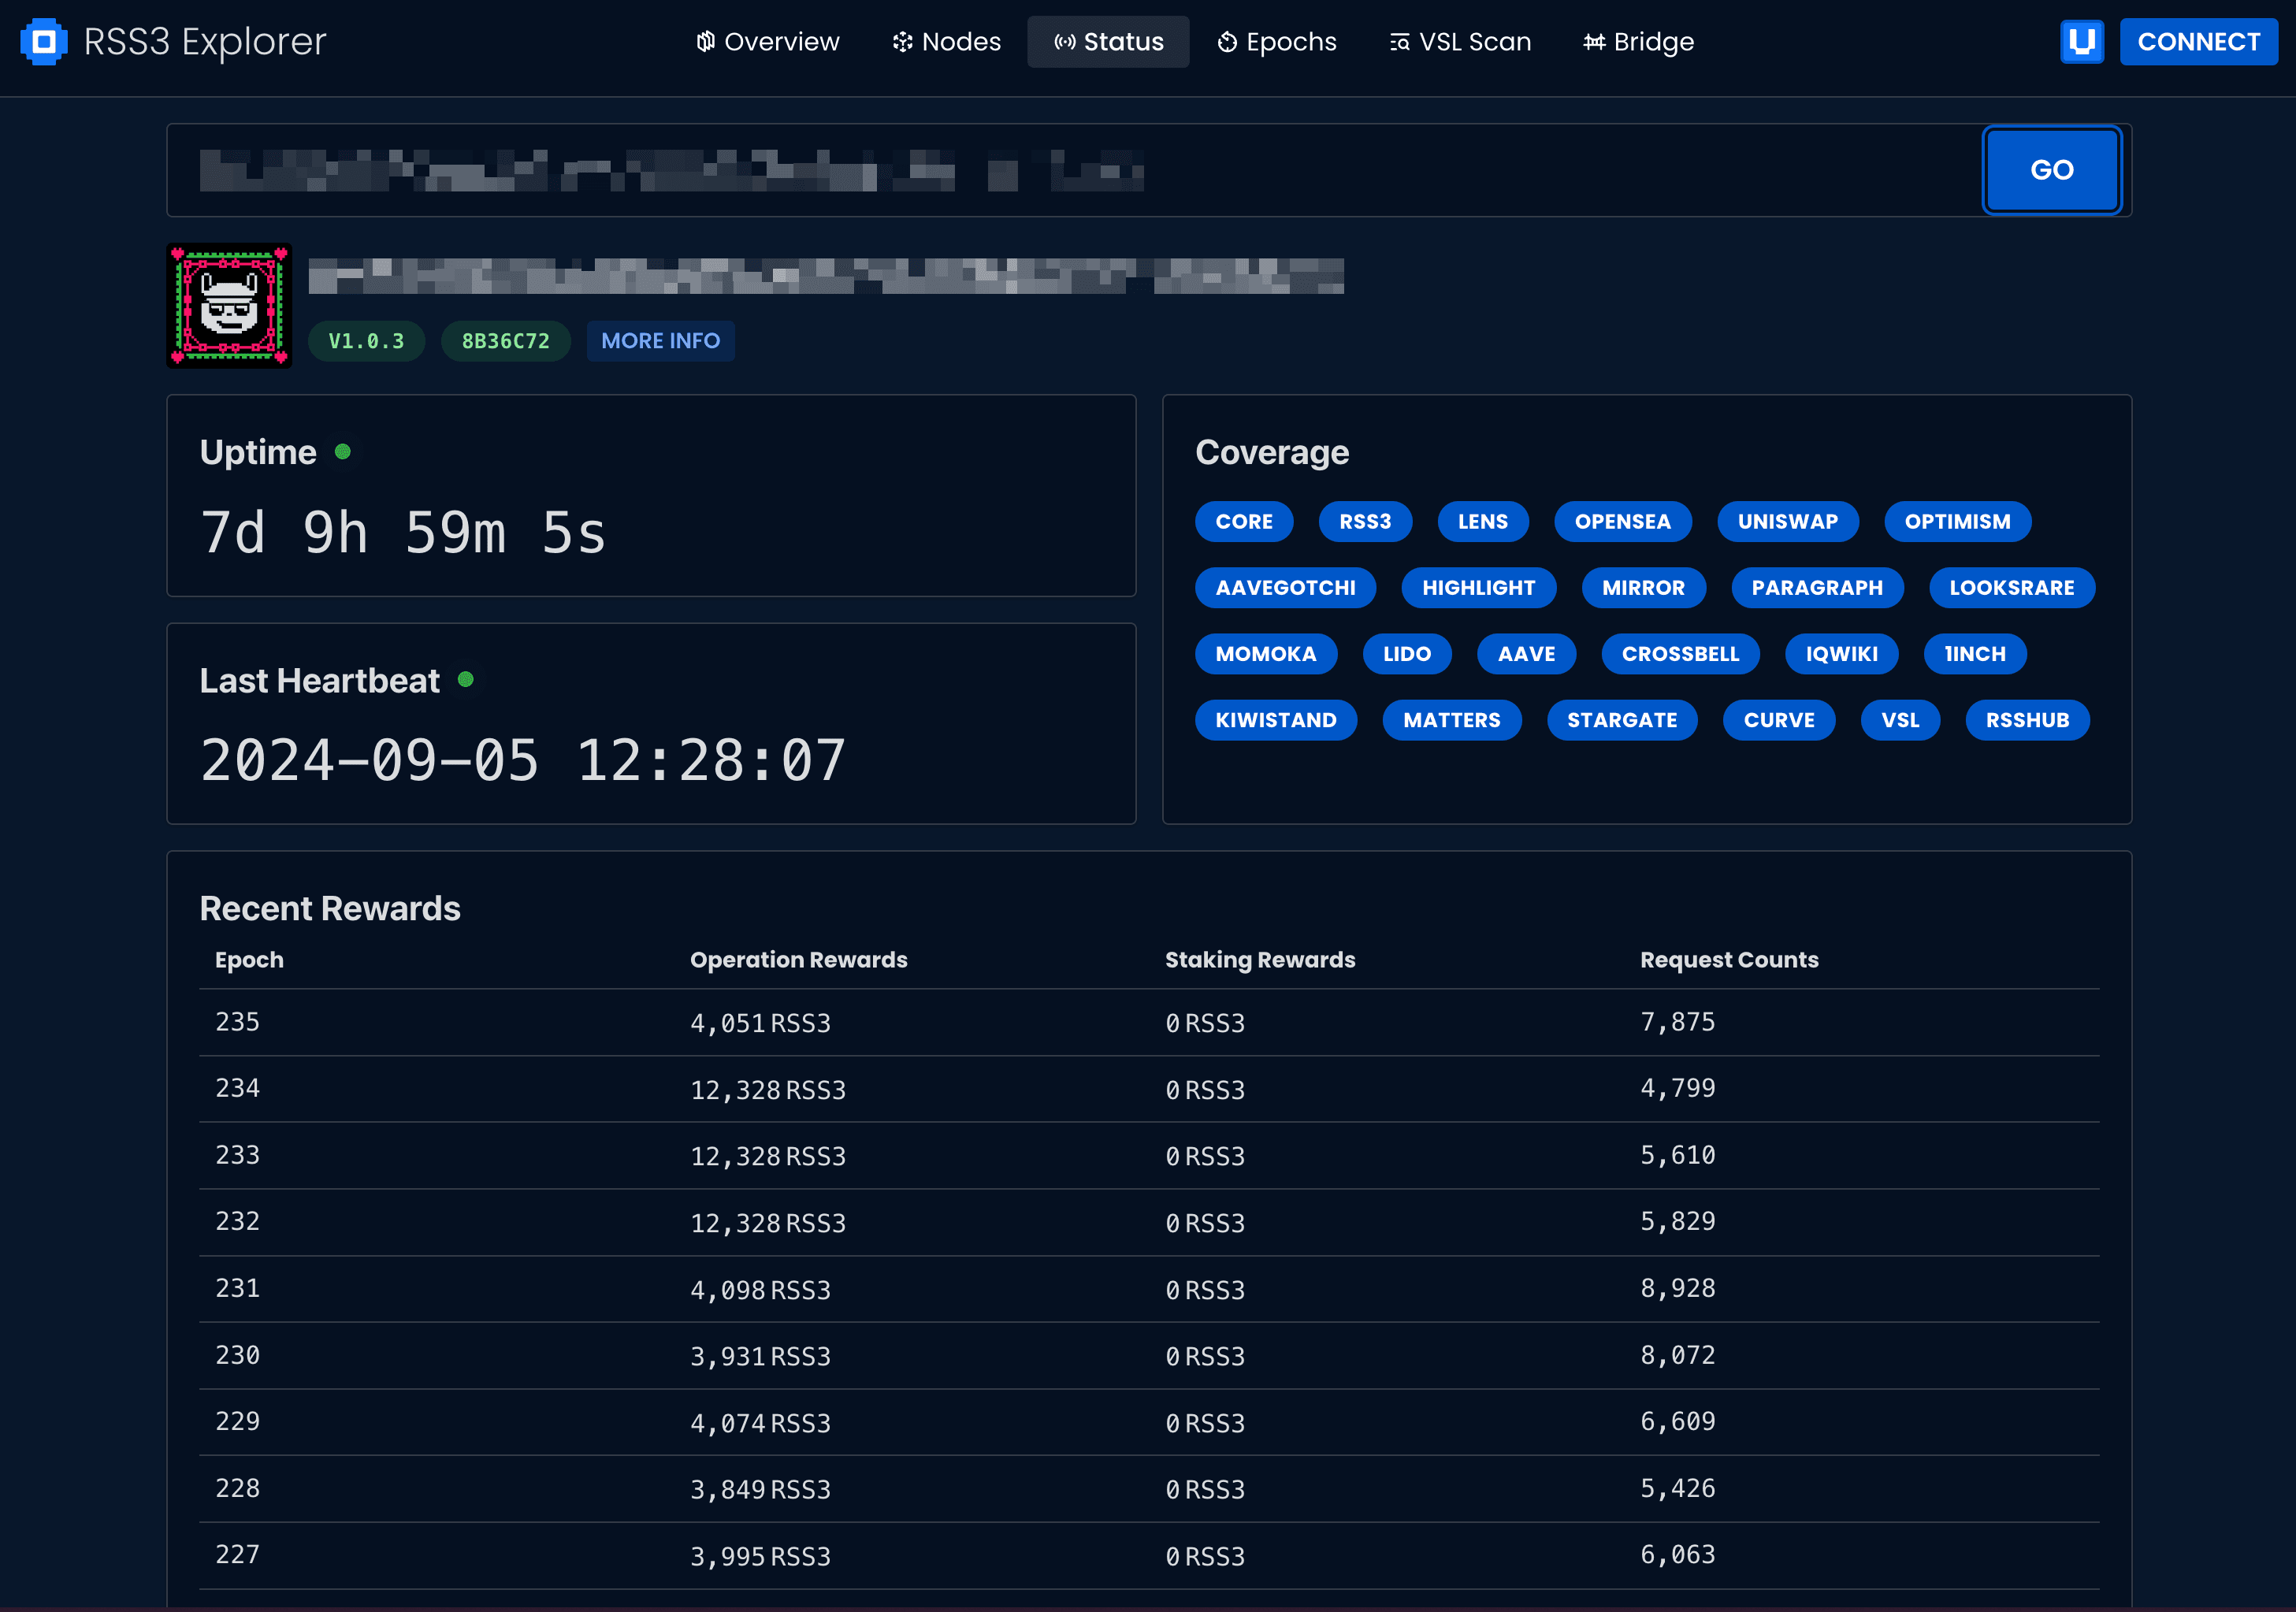Select the IQWIKI coverage tag
2296x1612 pixels.
pyautogui.click(x=1841, y=654)
